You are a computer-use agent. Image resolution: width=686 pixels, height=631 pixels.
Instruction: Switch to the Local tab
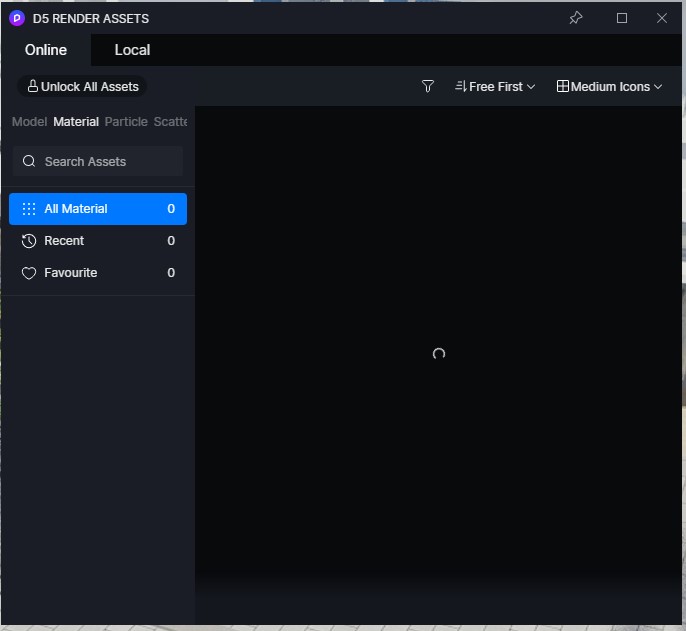coord(132,50)
